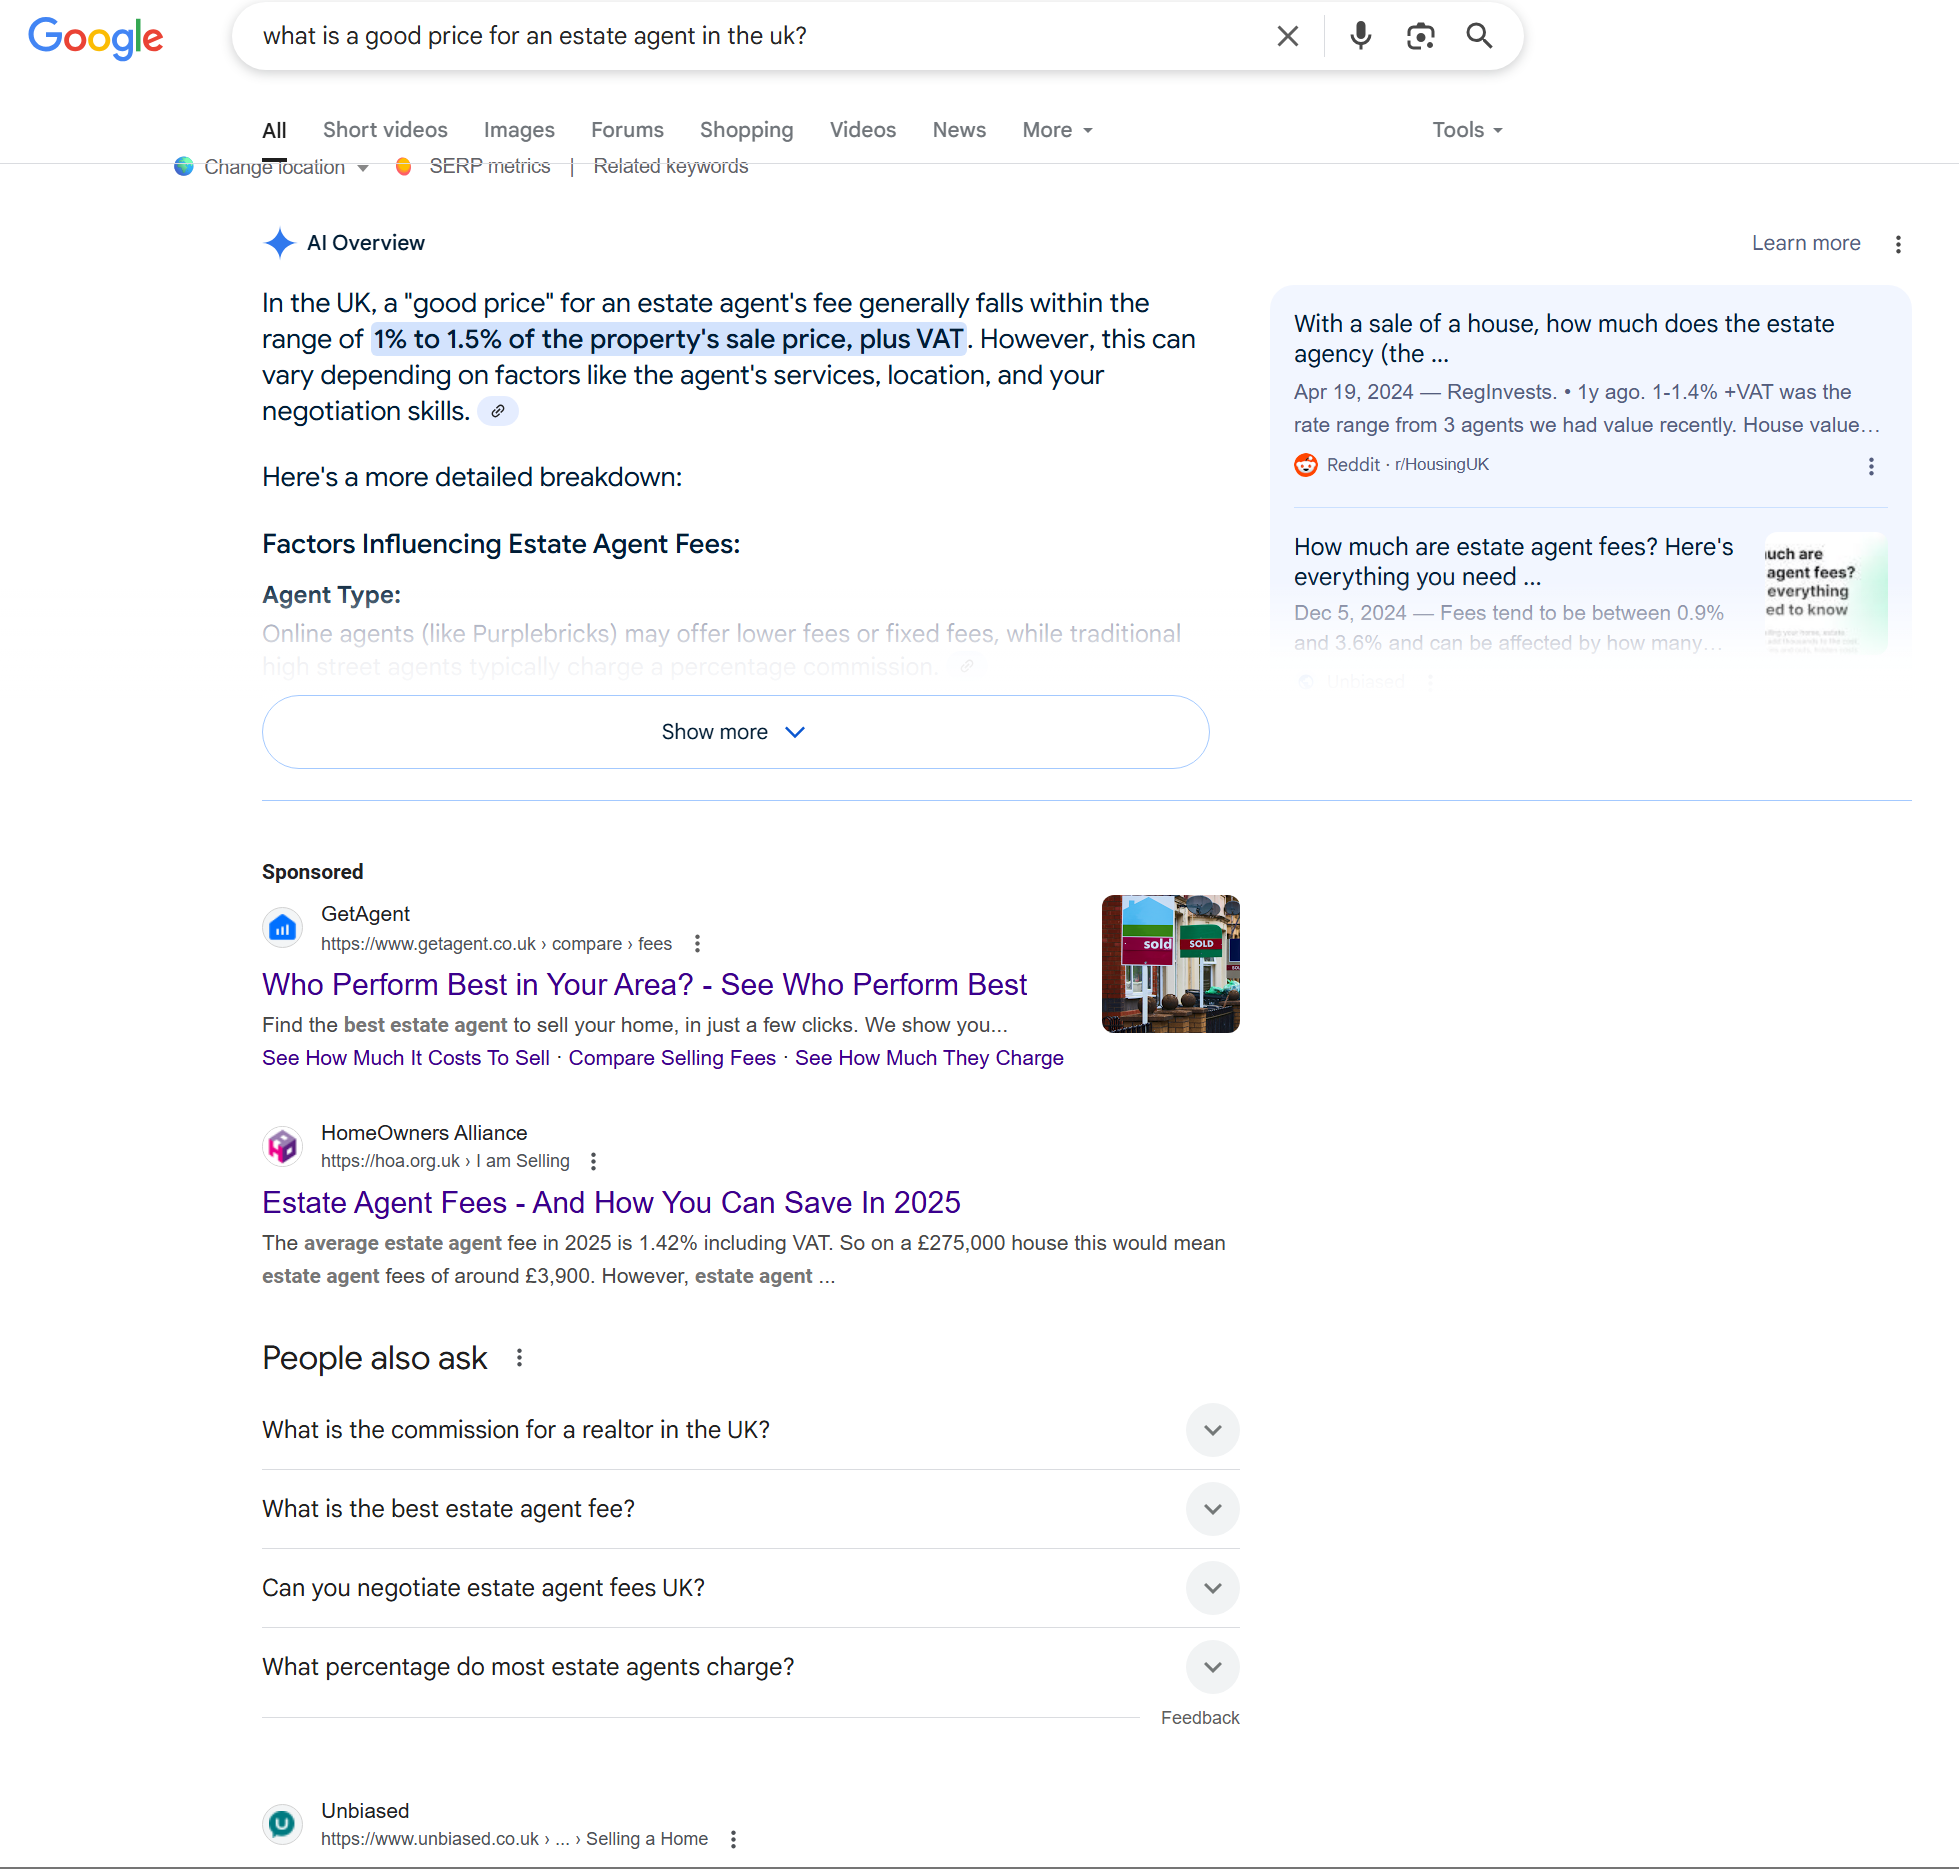
Task: Expand 'What is the commission for a realtor' question
Action: [750, 1430]
